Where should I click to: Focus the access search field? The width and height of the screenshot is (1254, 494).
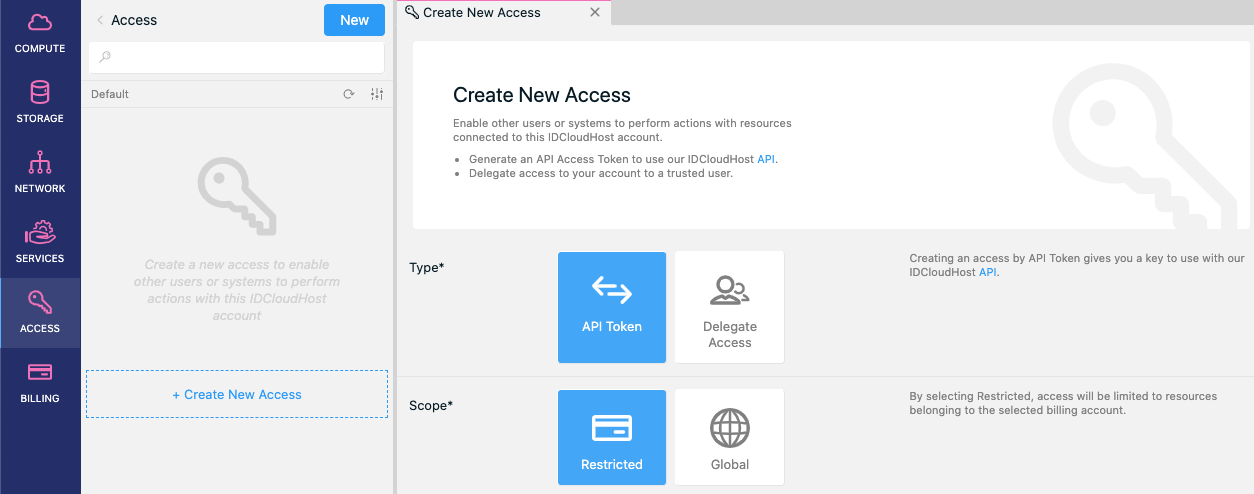click(x=237, y=57)
